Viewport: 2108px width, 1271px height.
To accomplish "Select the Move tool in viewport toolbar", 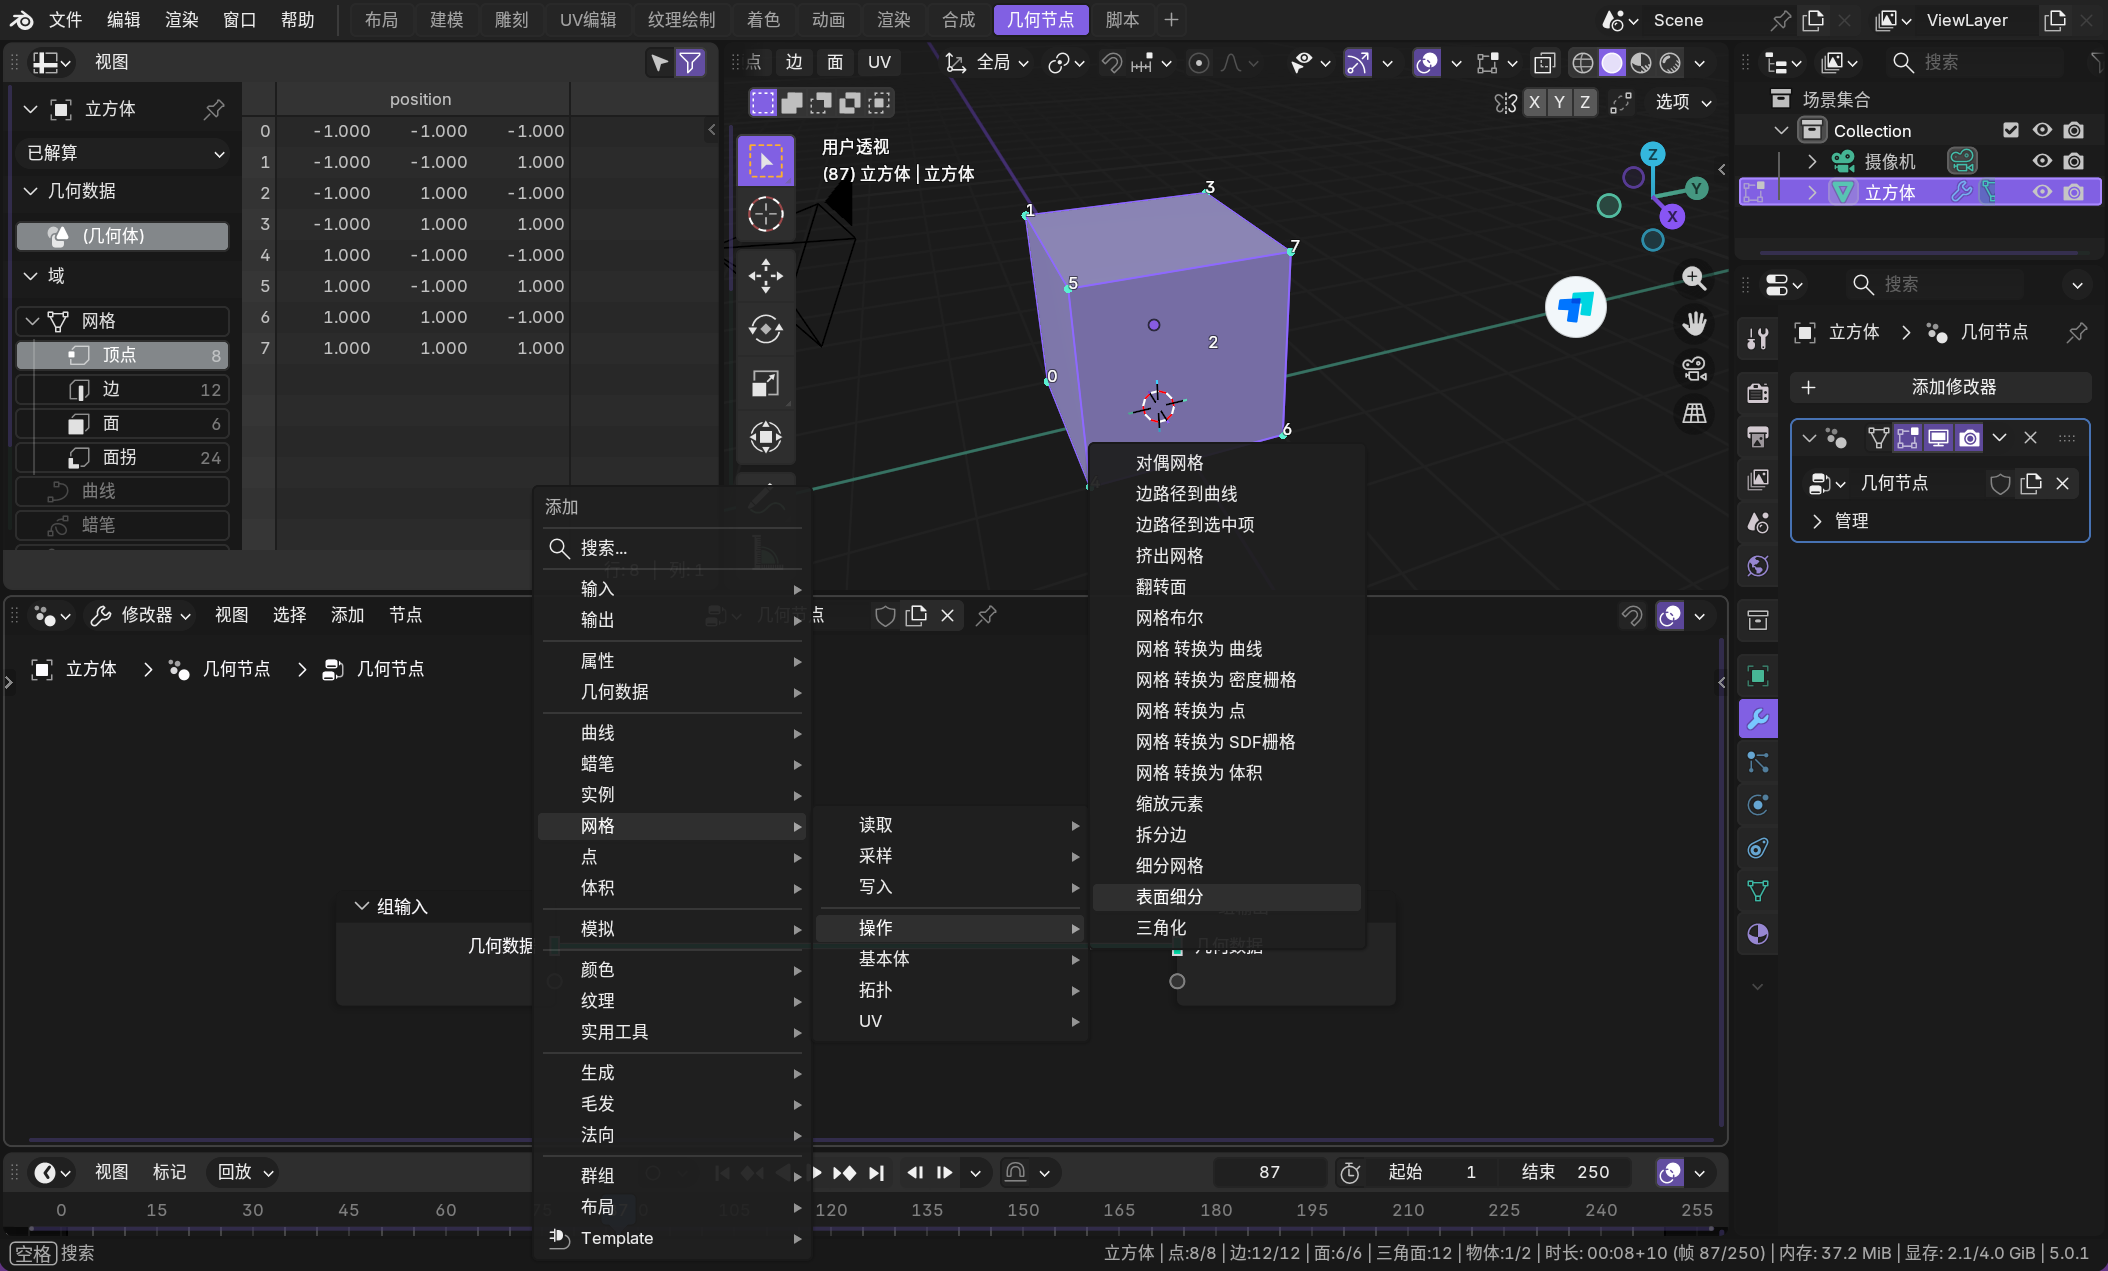I will pos(765,275).
